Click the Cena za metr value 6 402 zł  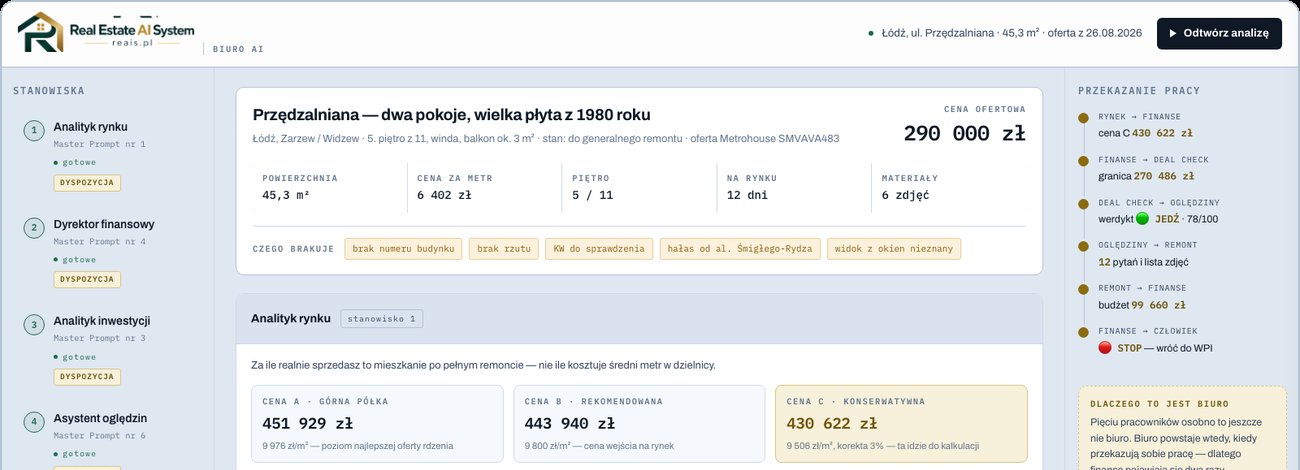pos(444,195)
